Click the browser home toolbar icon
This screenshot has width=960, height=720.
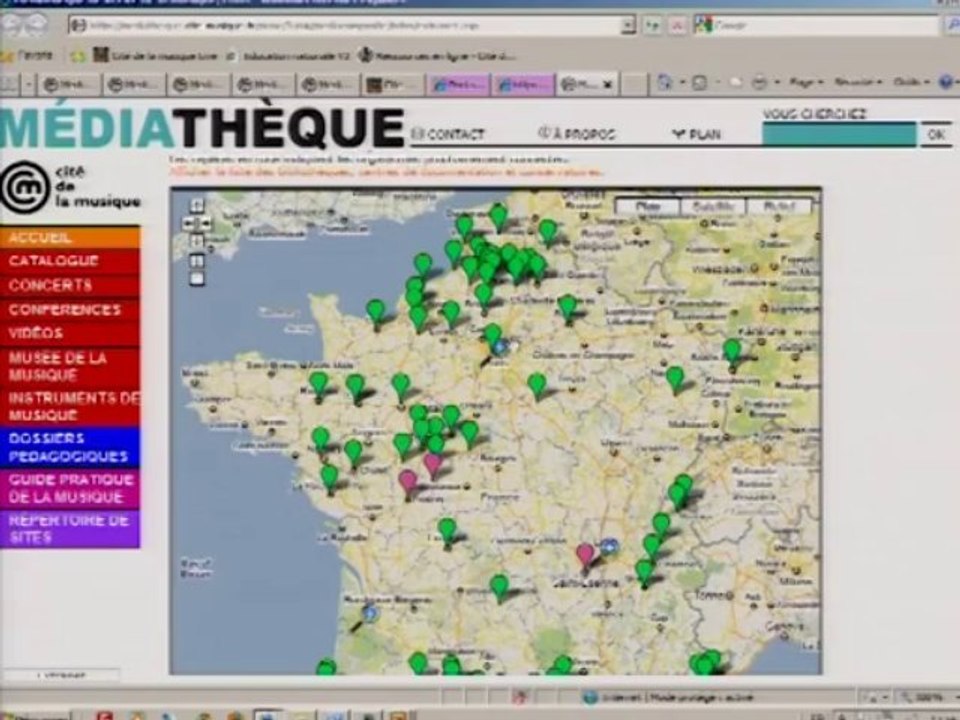(x=665, y=82)
